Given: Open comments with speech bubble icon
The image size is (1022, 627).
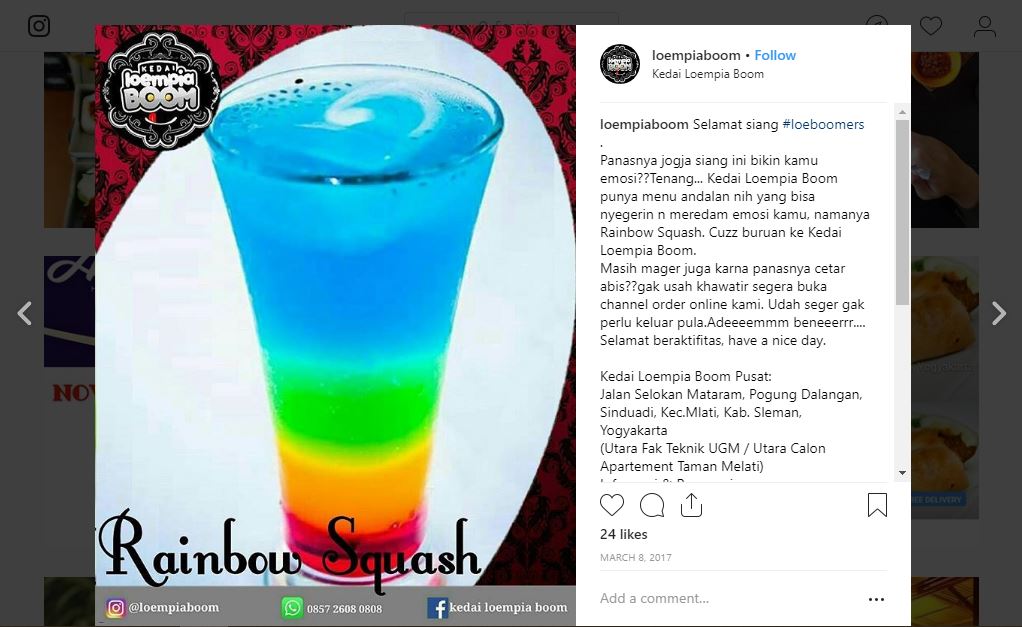Looking at the screenshot, I should tap(652, 505).
